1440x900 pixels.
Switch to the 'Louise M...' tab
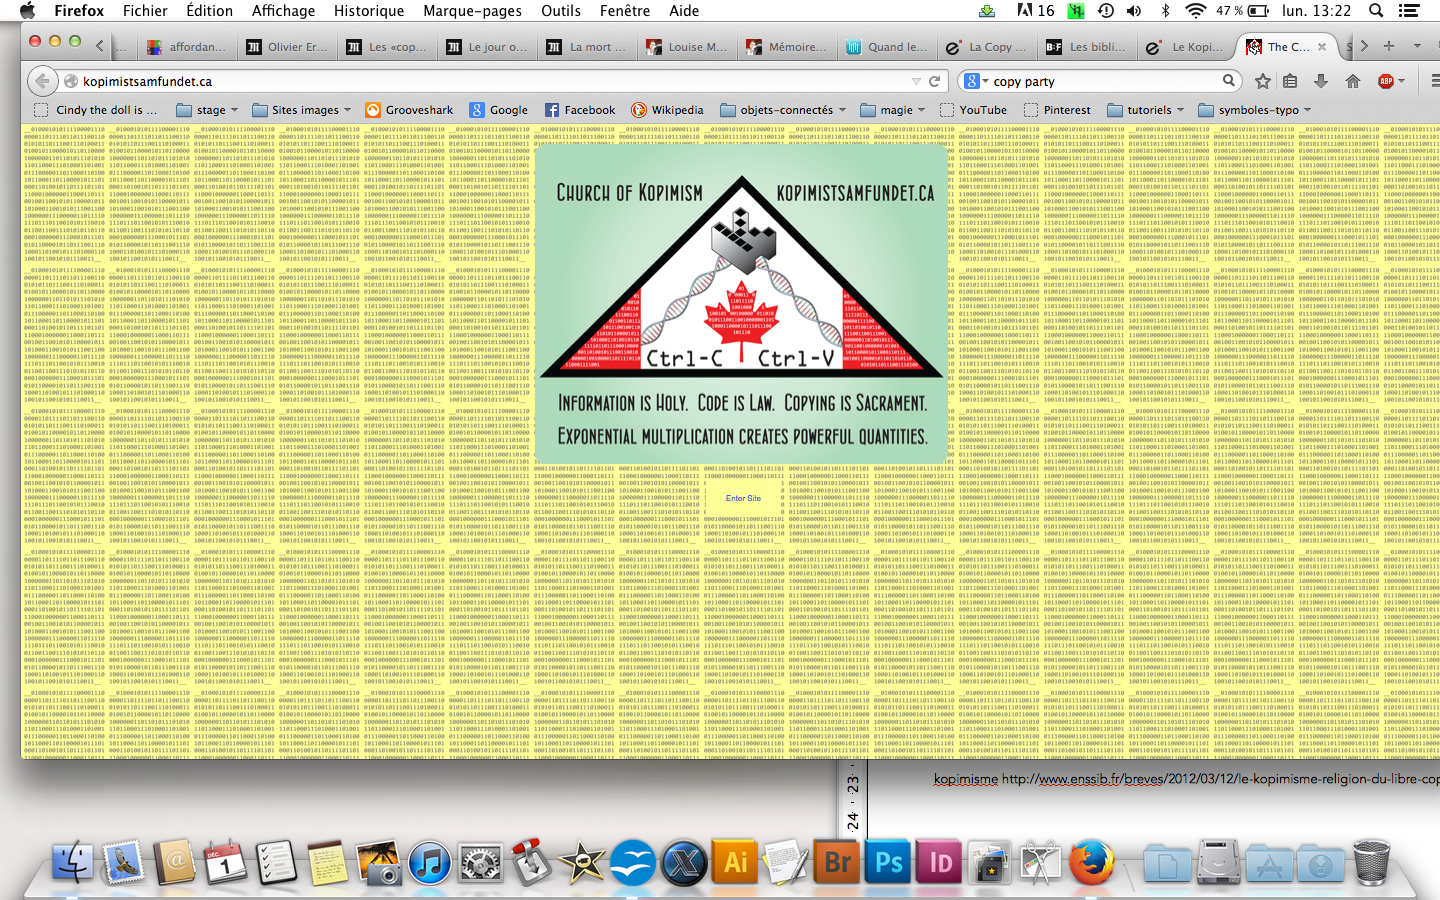pos(687,47)
